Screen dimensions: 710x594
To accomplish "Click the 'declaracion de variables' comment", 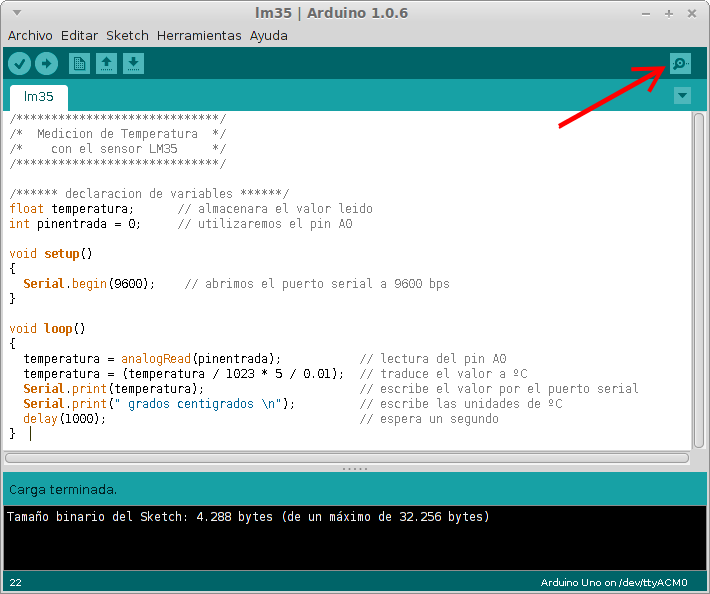I will [149, 194].
